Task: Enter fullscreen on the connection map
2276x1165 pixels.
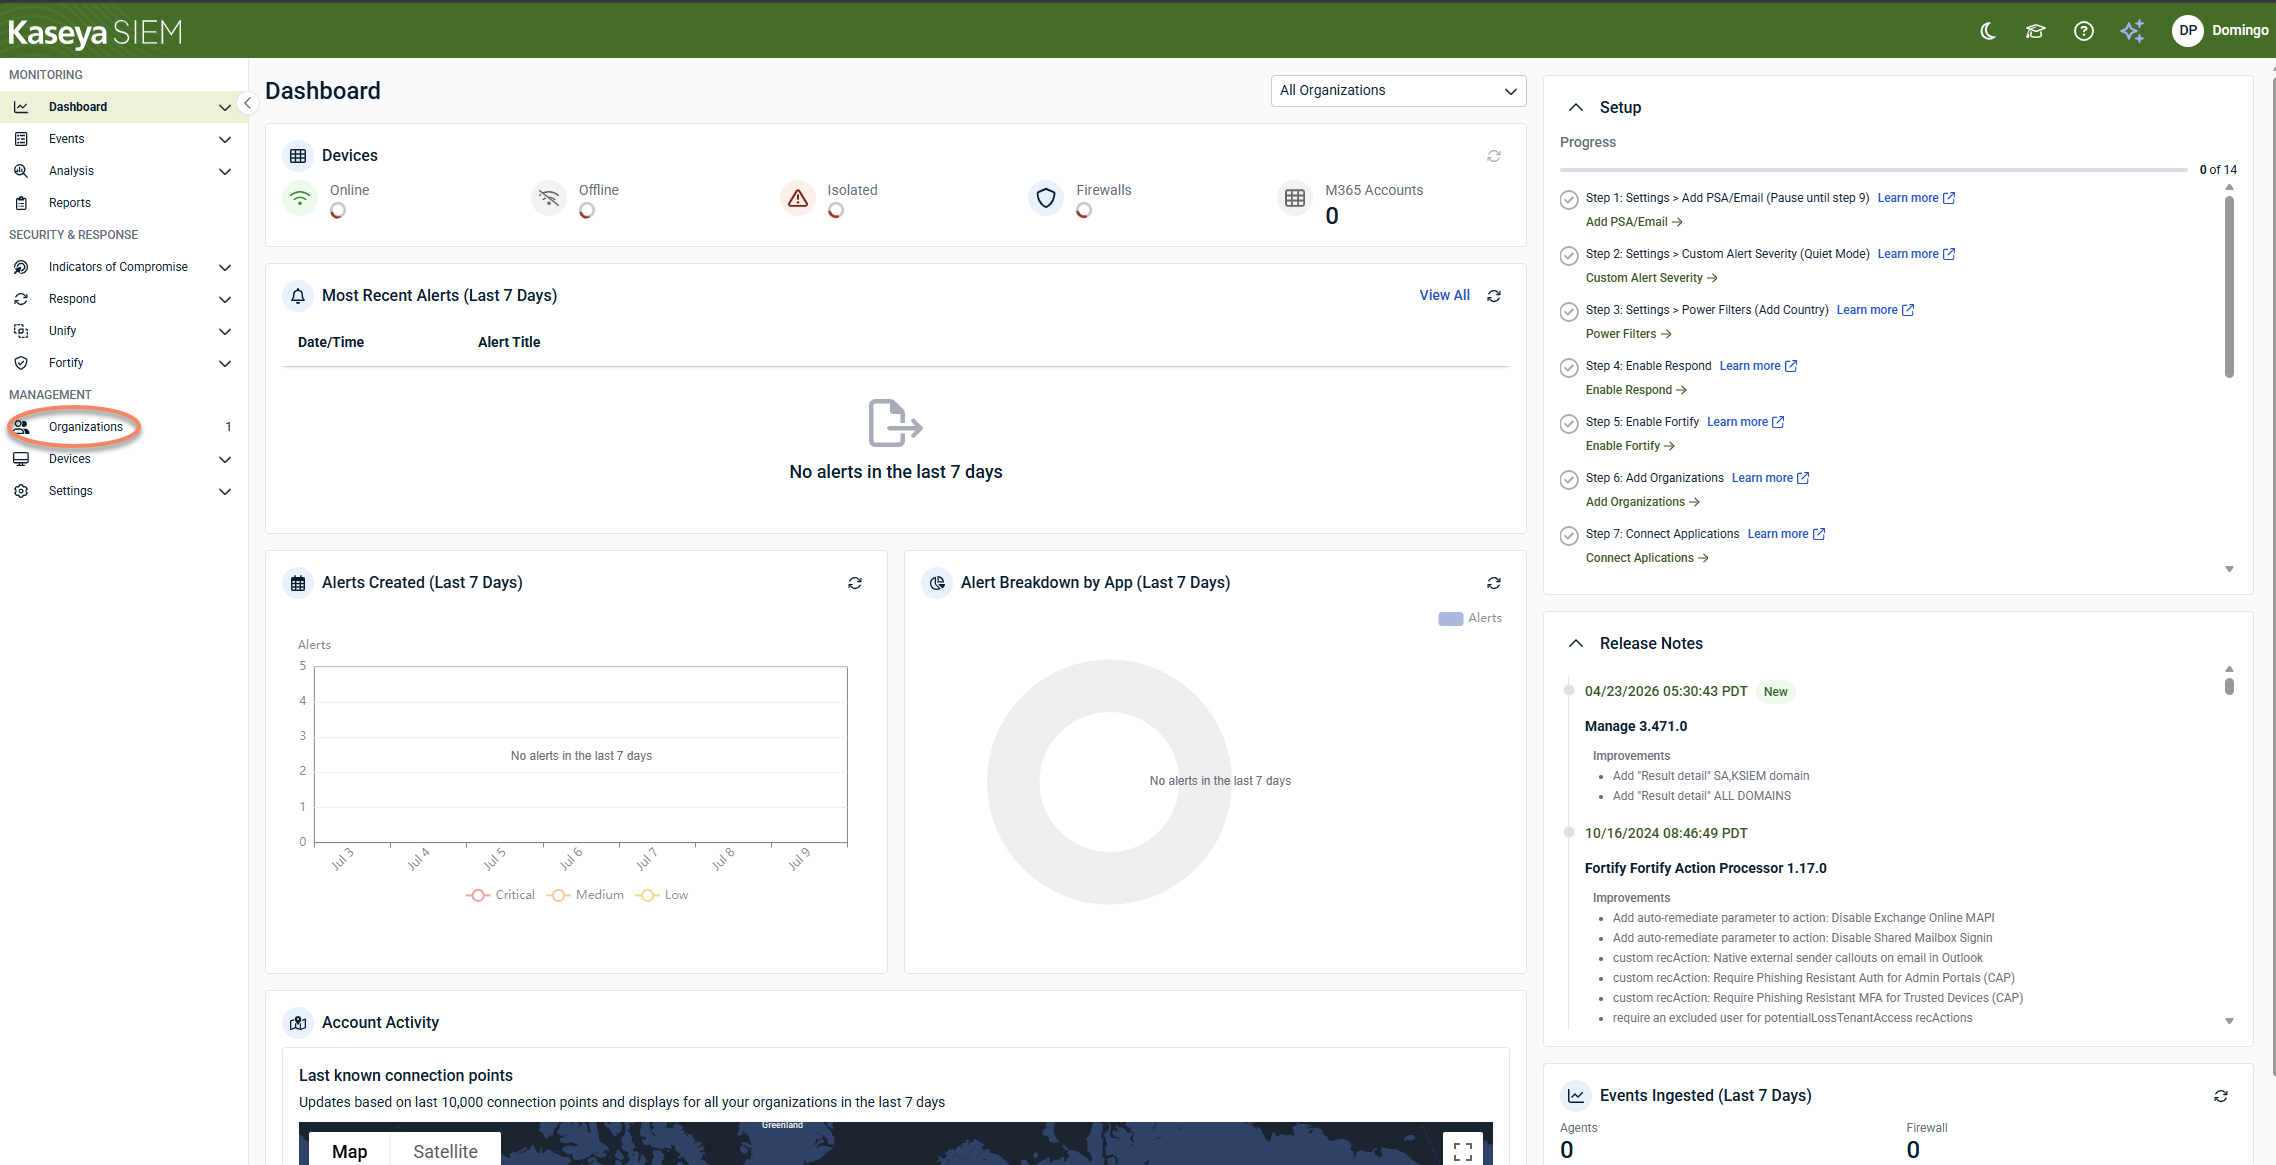Action: point(1463,1151)
